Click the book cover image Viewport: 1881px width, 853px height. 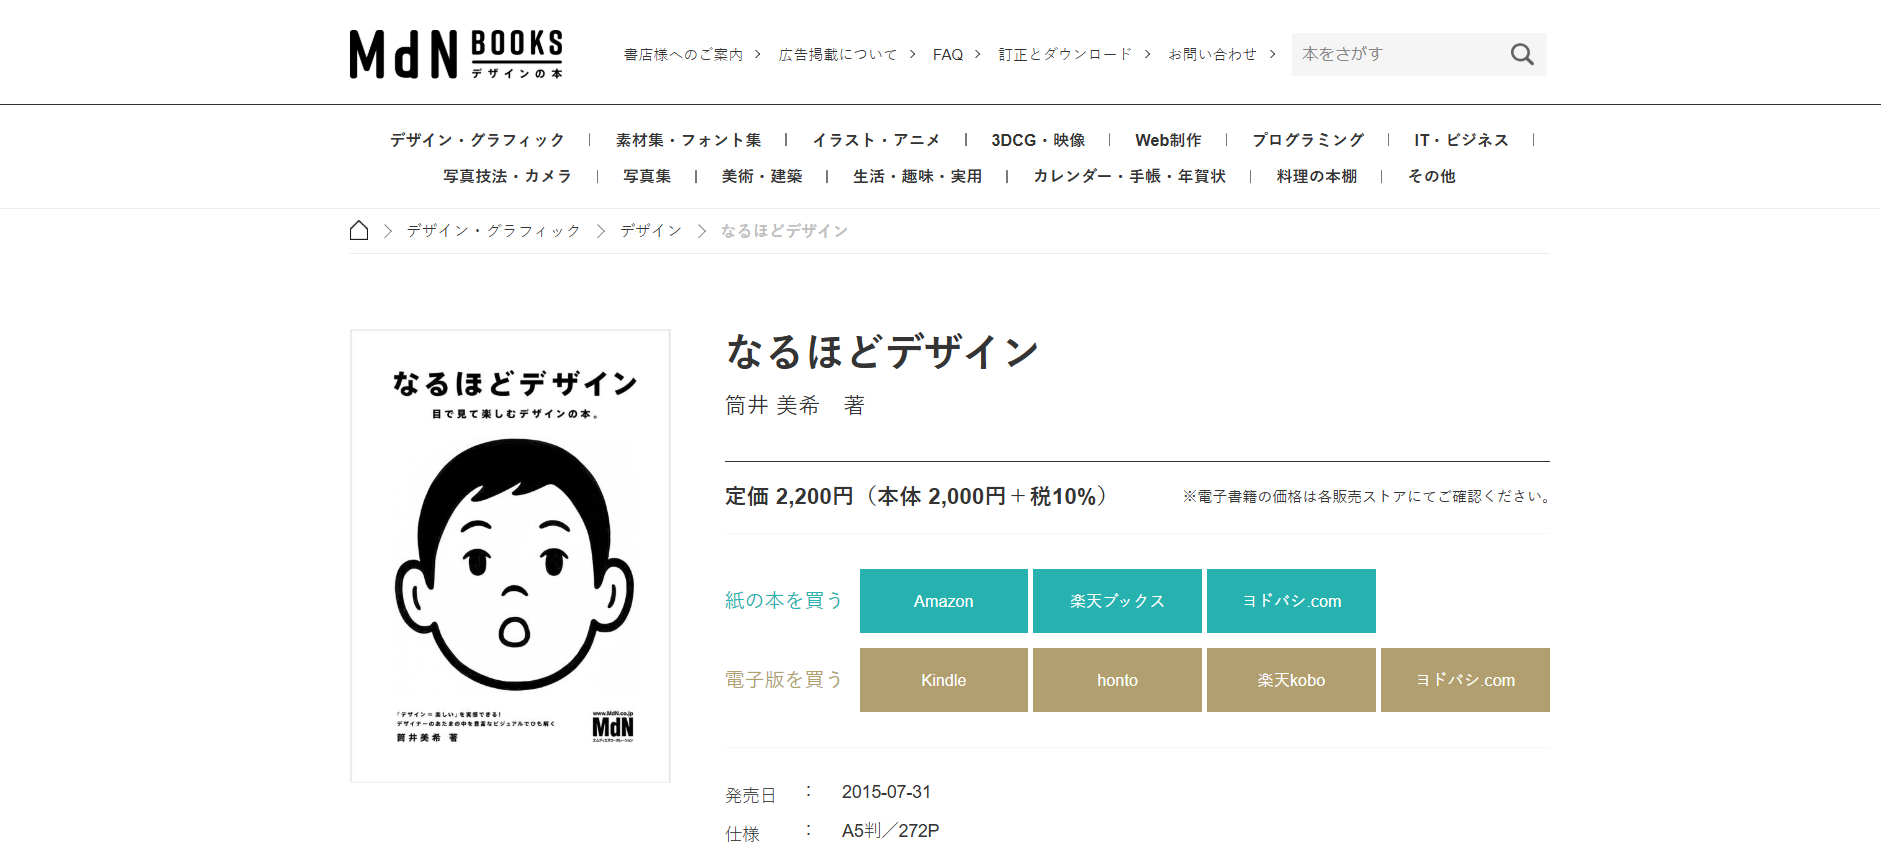[510, 556]
